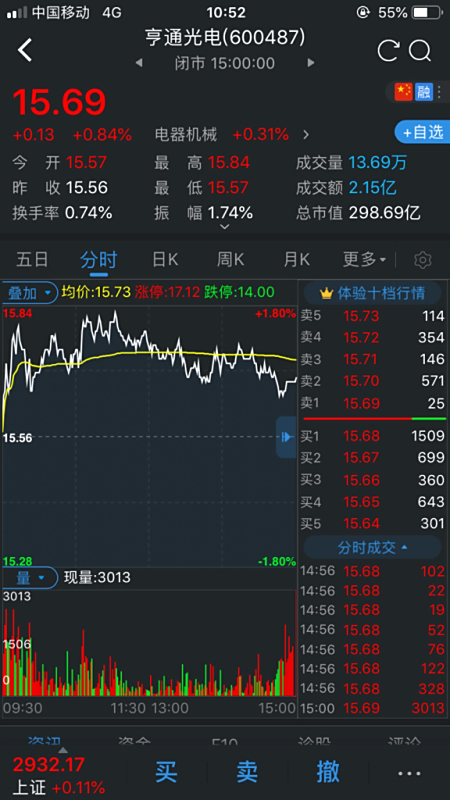Select the 卖1 15.69 order row
Screen dimensions: 450x800
click(x=372, y=403)
